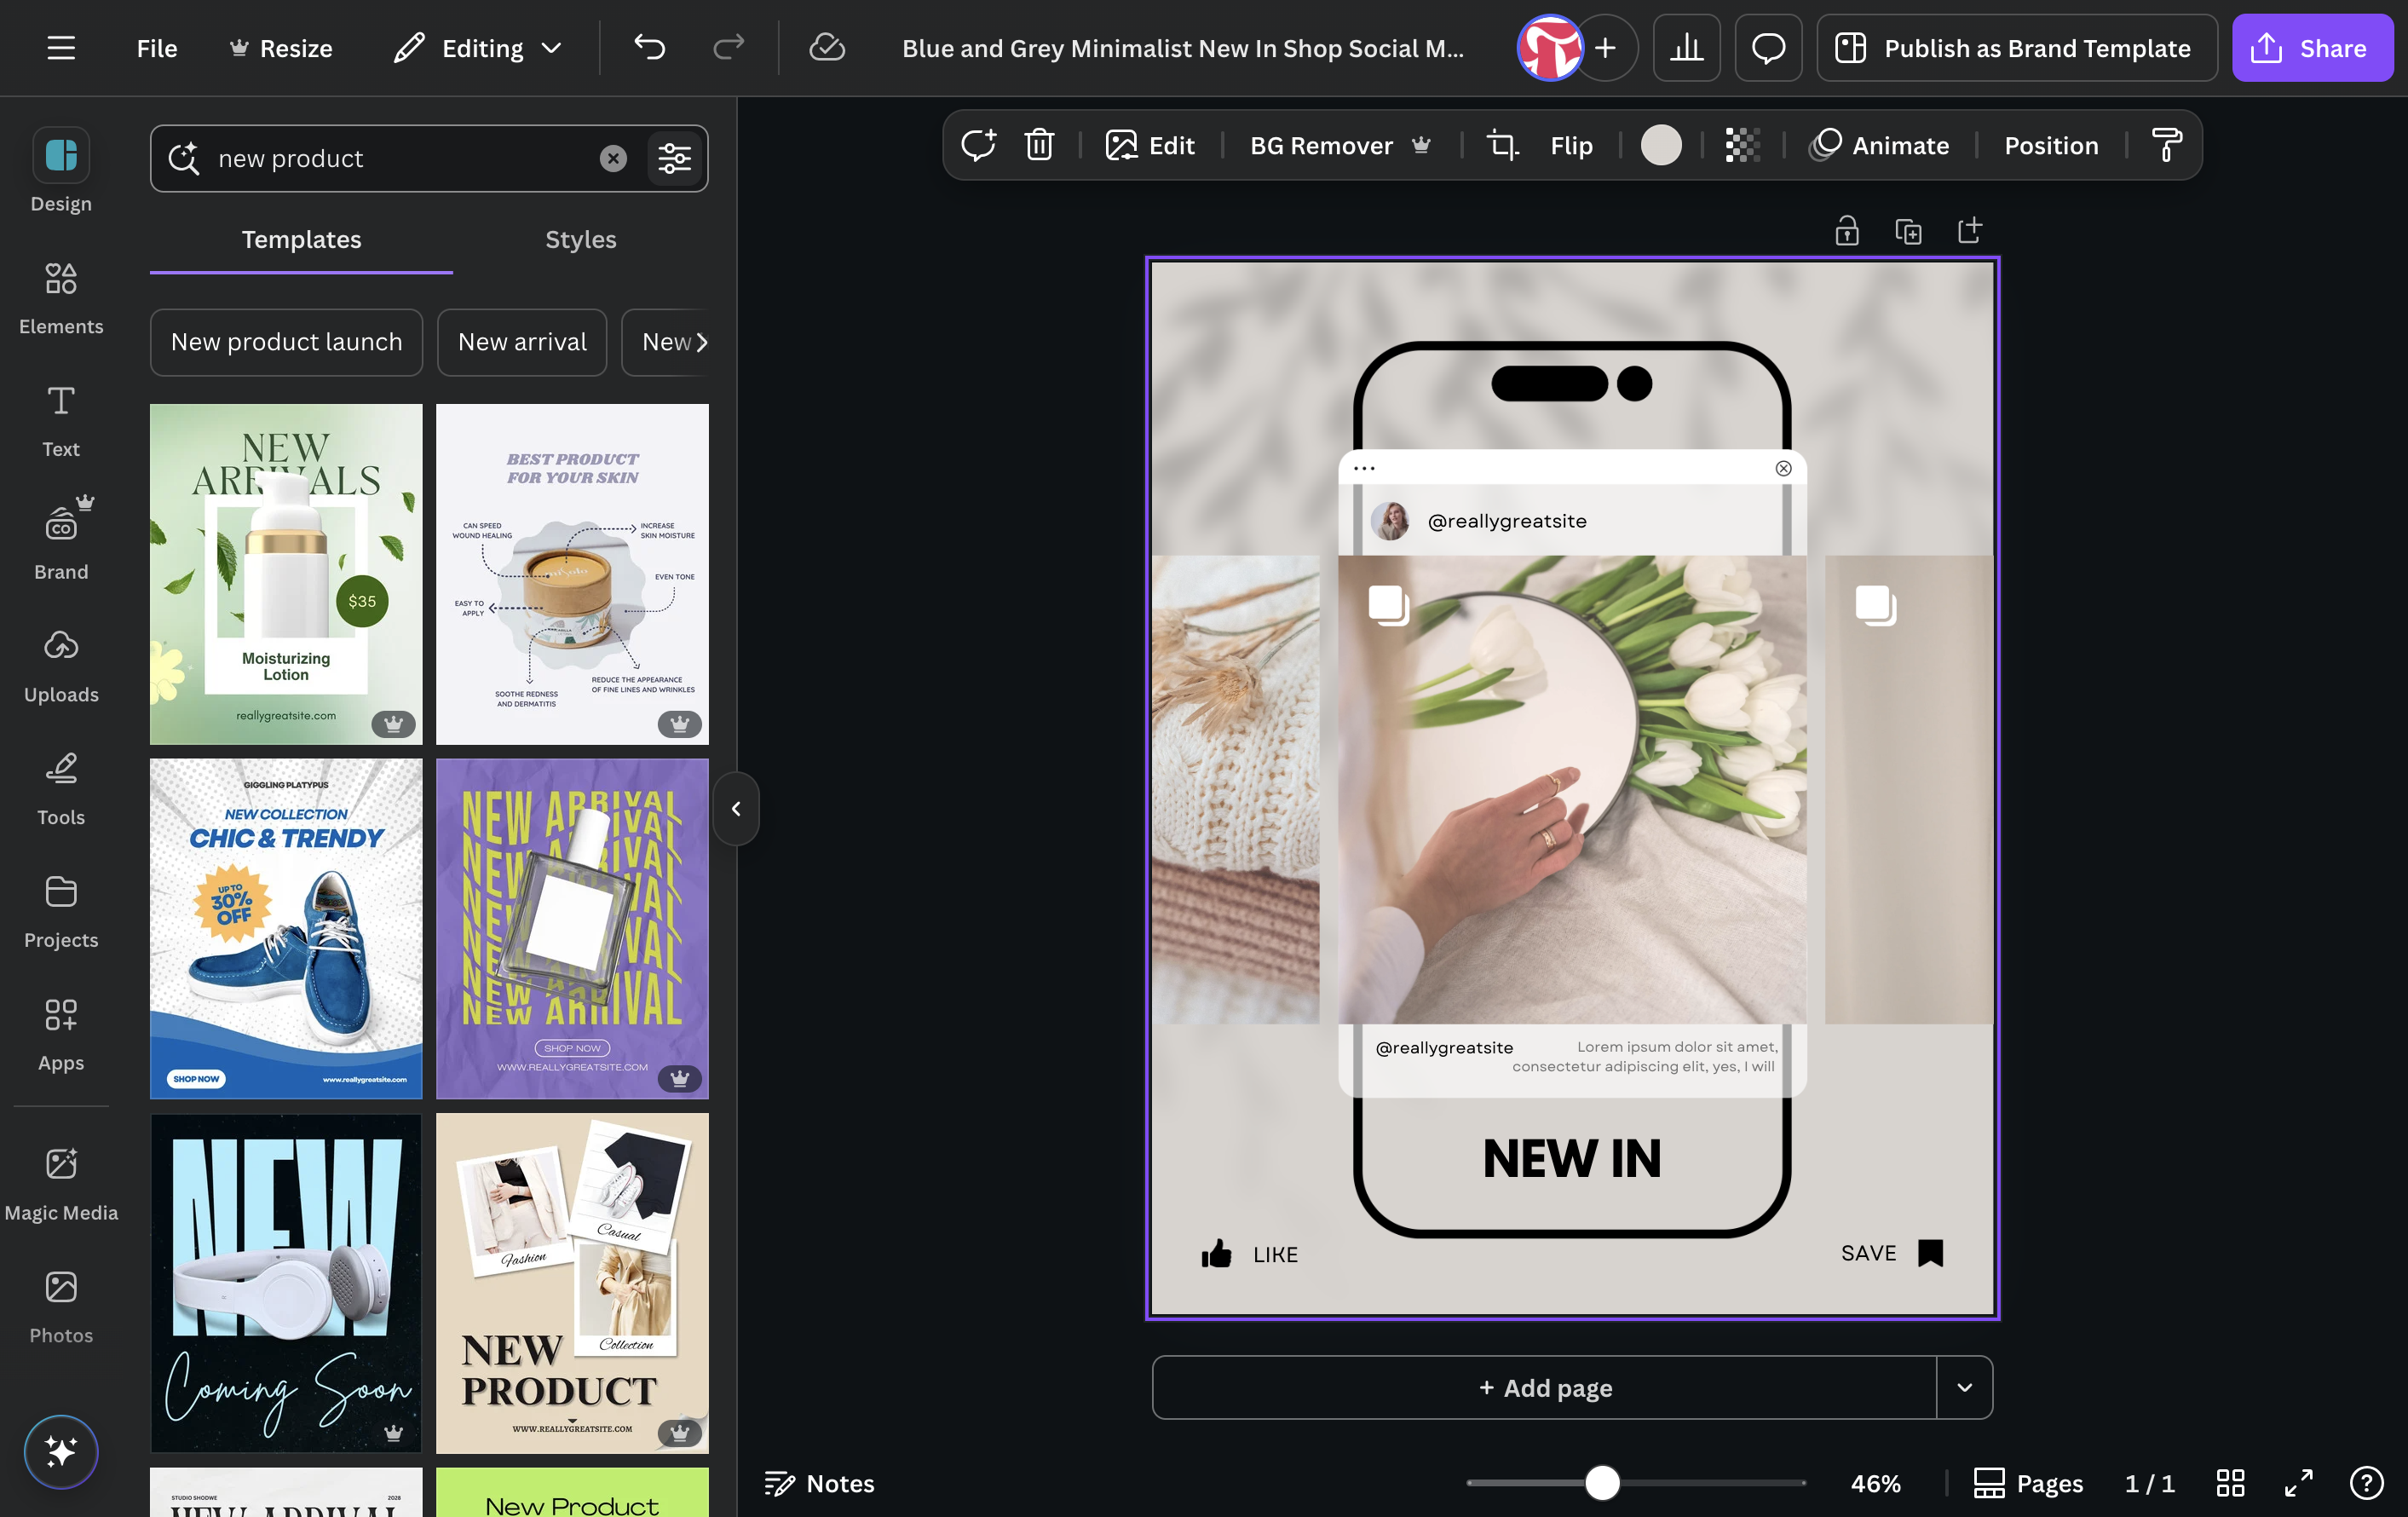Click the '+ Add page' button
Screen dimensions: 2408x1517
(x=1544, y=1387)
